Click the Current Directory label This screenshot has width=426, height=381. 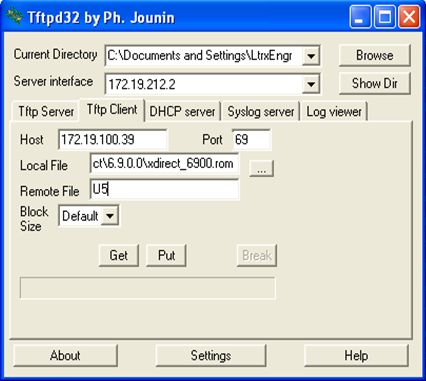(x=55, y=54)
